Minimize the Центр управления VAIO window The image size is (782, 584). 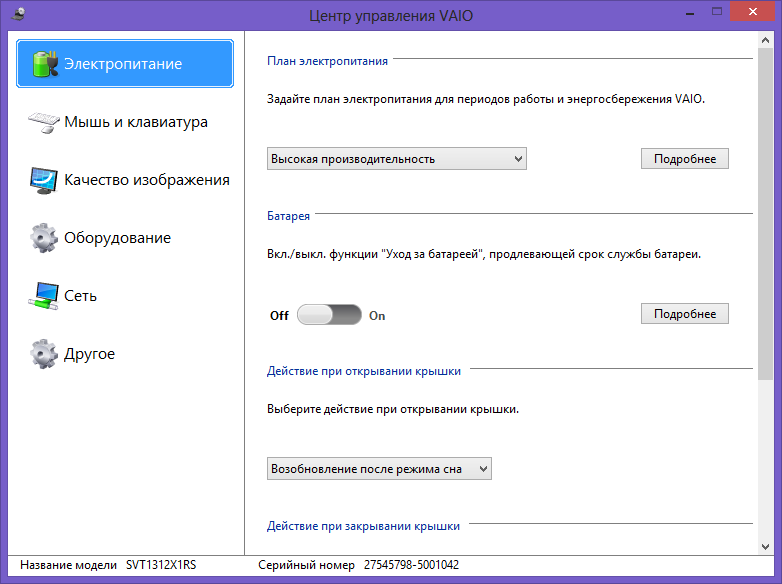point(690,12)
